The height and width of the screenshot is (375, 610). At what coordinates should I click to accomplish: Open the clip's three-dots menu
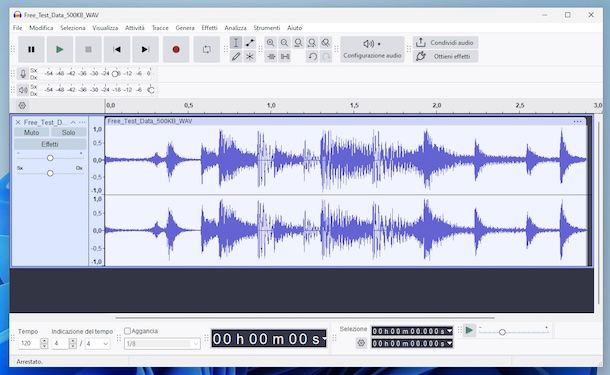(x=578, y=121)
